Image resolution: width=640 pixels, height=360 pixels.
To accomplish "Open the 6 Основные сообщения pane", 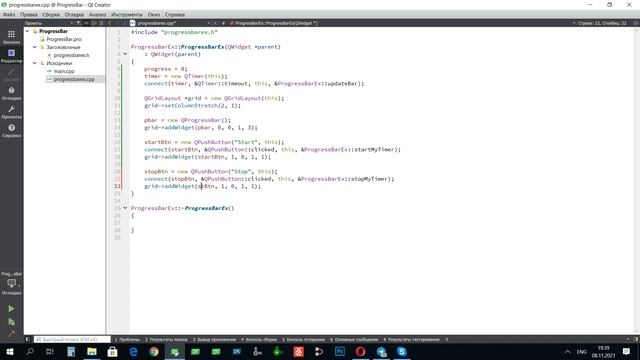I will tap(354, 339).
